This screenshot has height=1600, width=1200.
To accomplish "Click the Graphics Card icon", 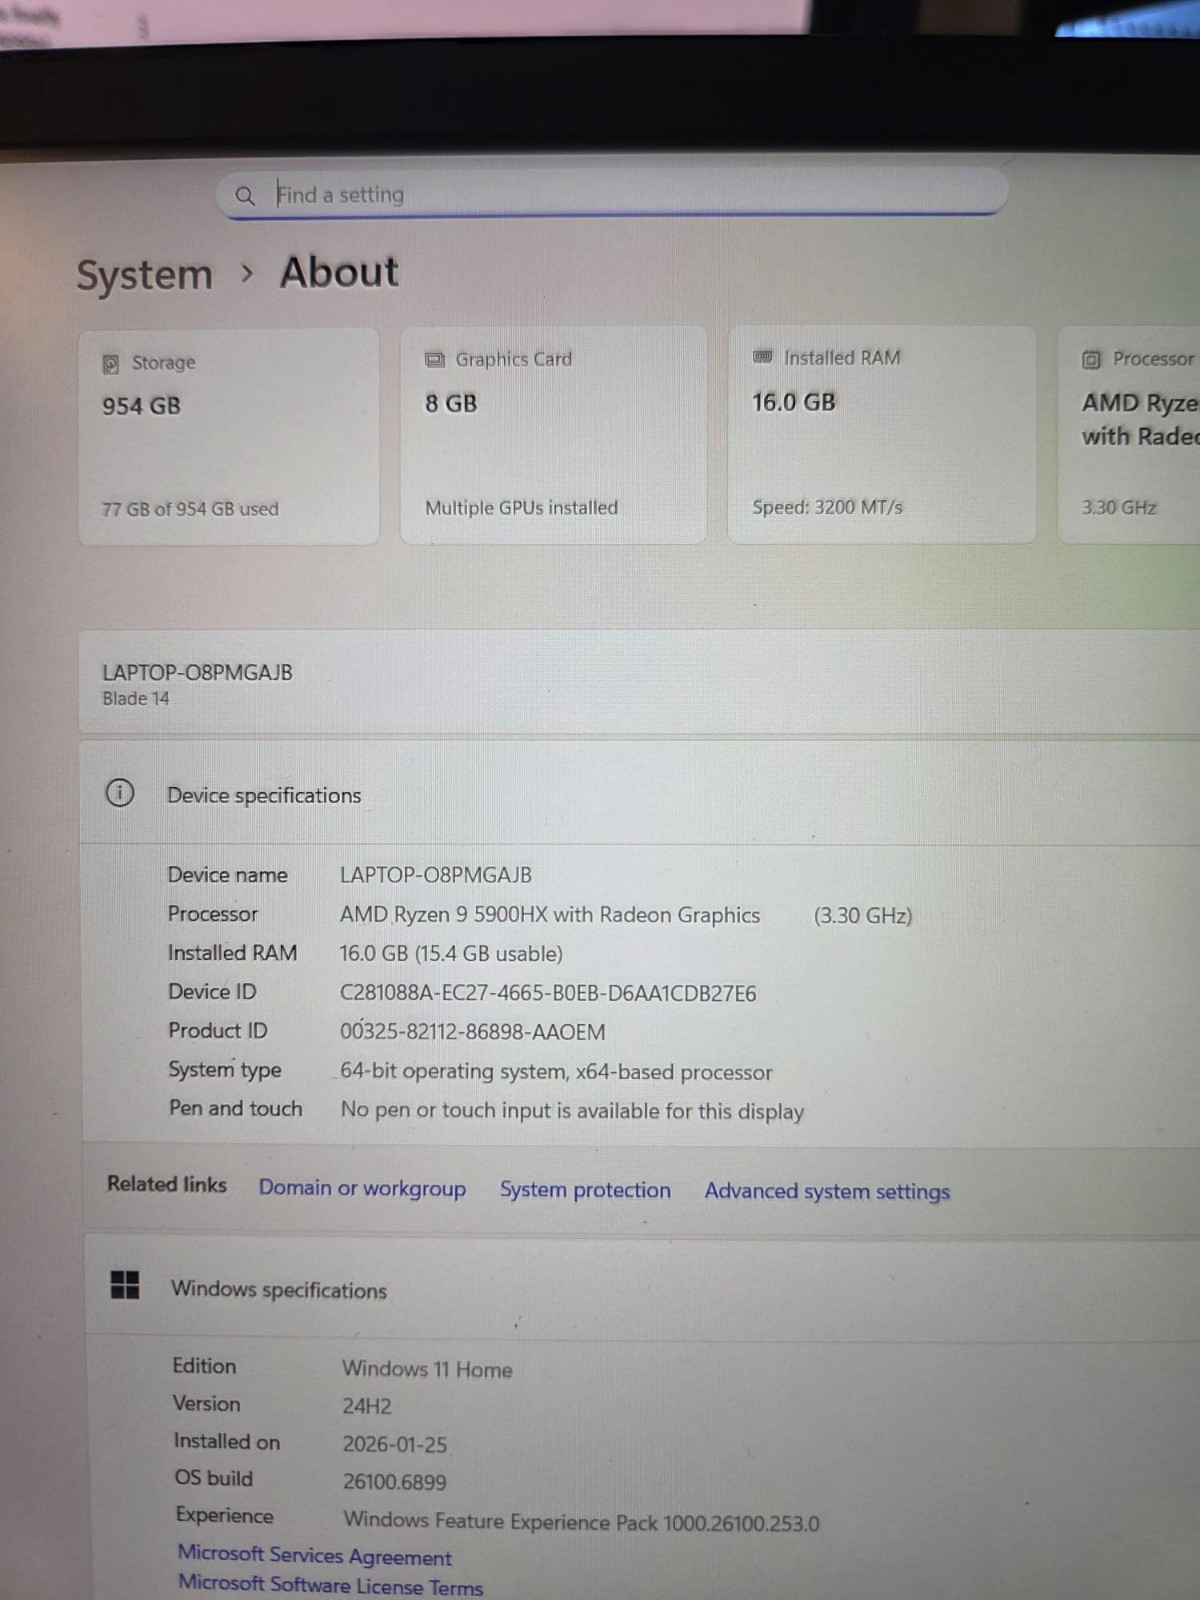I will [x=435, y=360].
